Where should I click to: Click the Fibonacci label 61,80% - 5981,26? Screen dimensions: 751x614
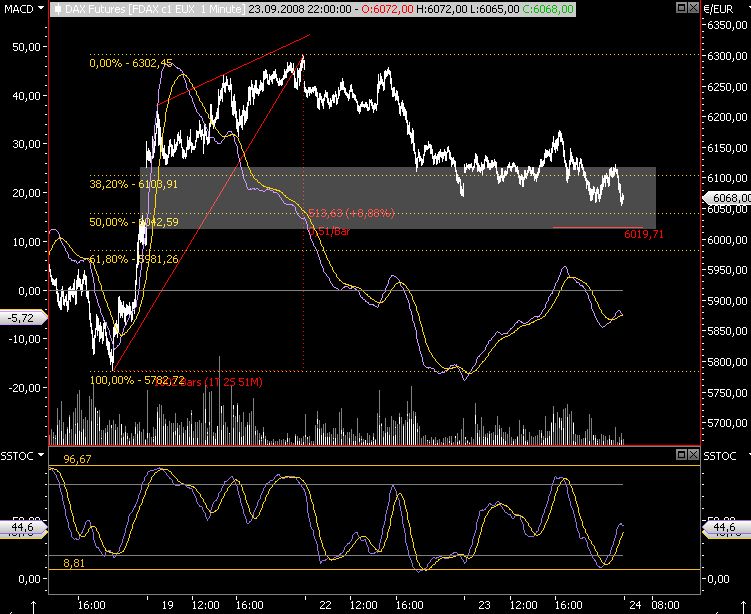coord(134,259)
